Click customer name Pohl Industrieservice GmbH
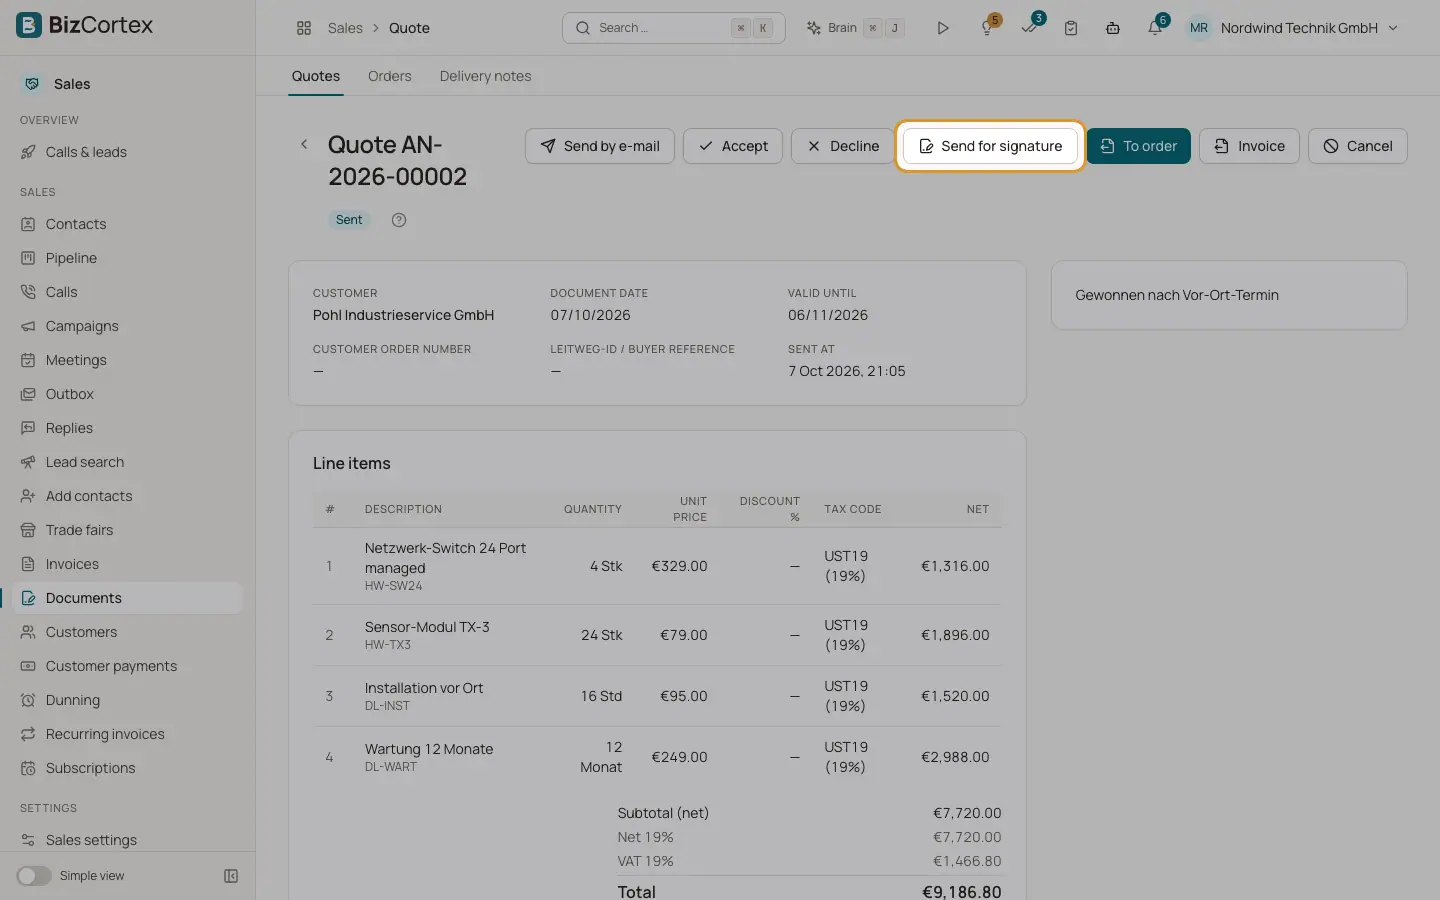This screenshot has width=1440, height=900. coord(403,315)
